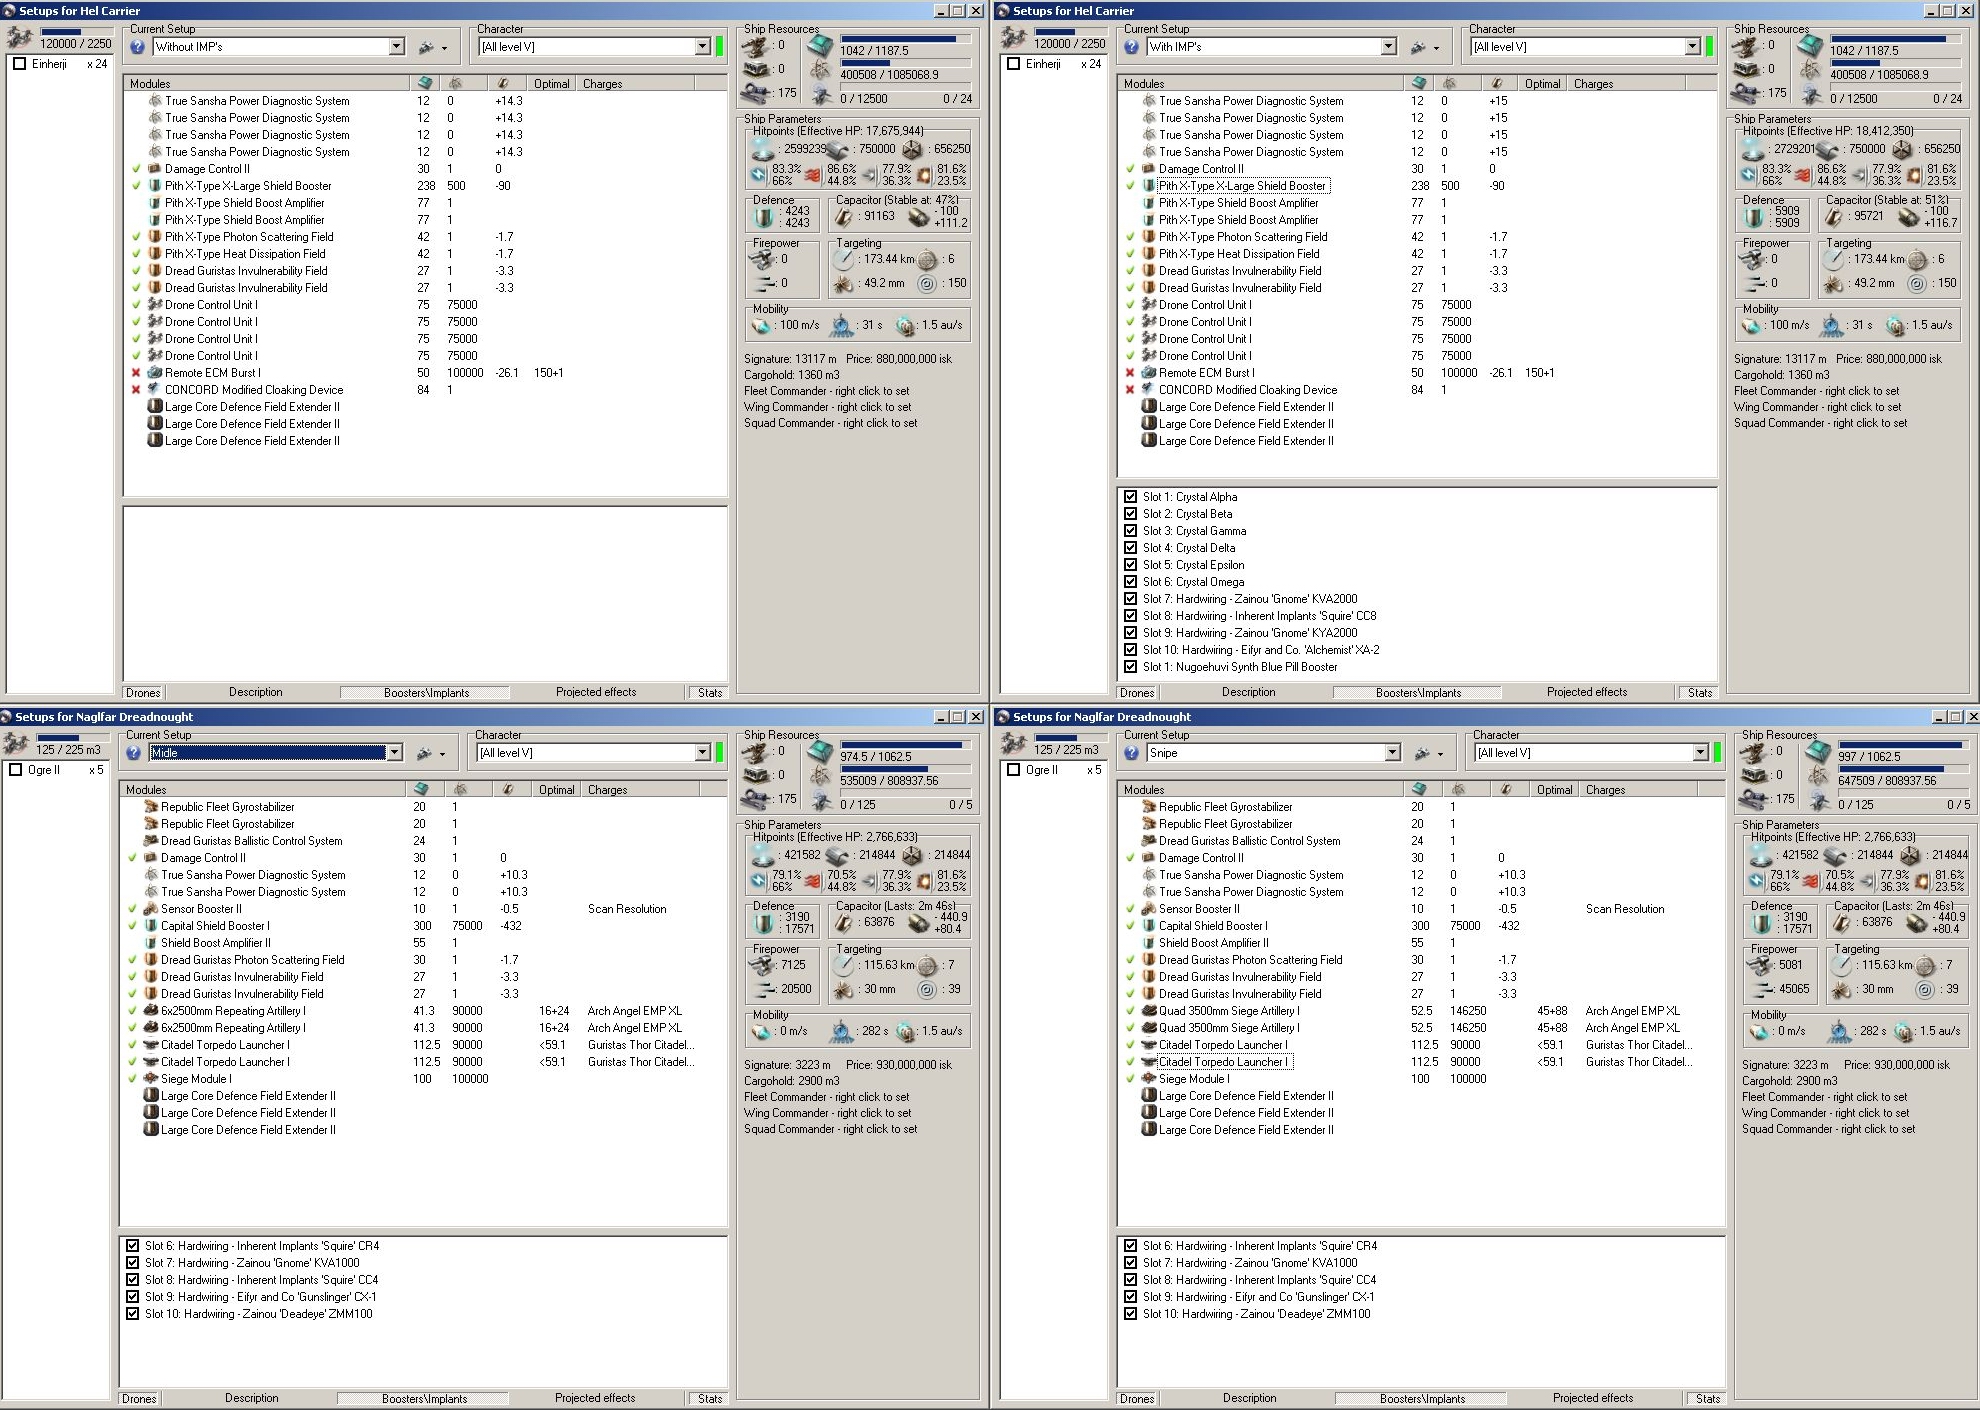Open the 'With IMP's' setup dropdown arrow
This screenshot has width=1980, height=1411.
point(1388,47)
